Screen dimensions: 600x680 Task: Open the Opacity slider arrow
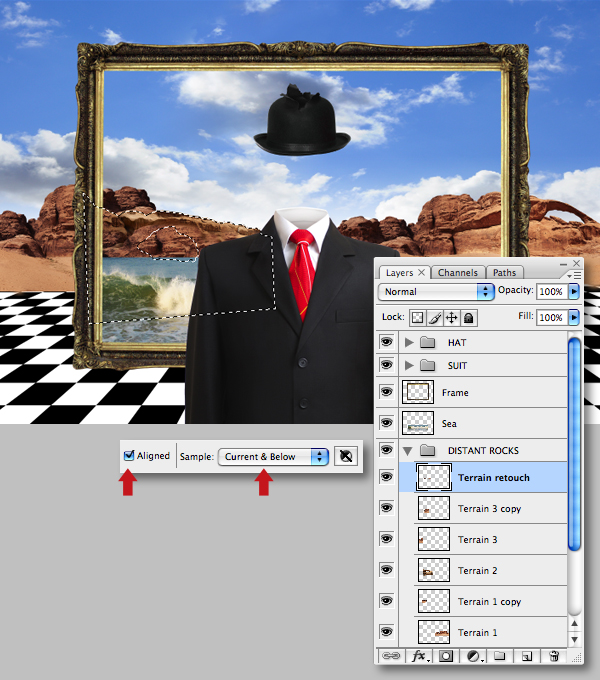pyautogui.click(x=574, y=291)
